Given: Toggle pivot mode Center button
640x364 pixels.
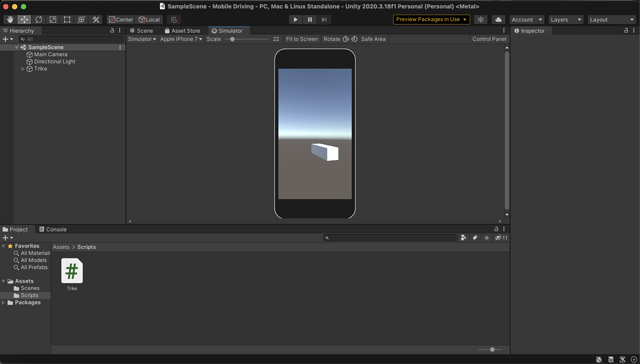Looking at the screenshot, I should point(121,20).
